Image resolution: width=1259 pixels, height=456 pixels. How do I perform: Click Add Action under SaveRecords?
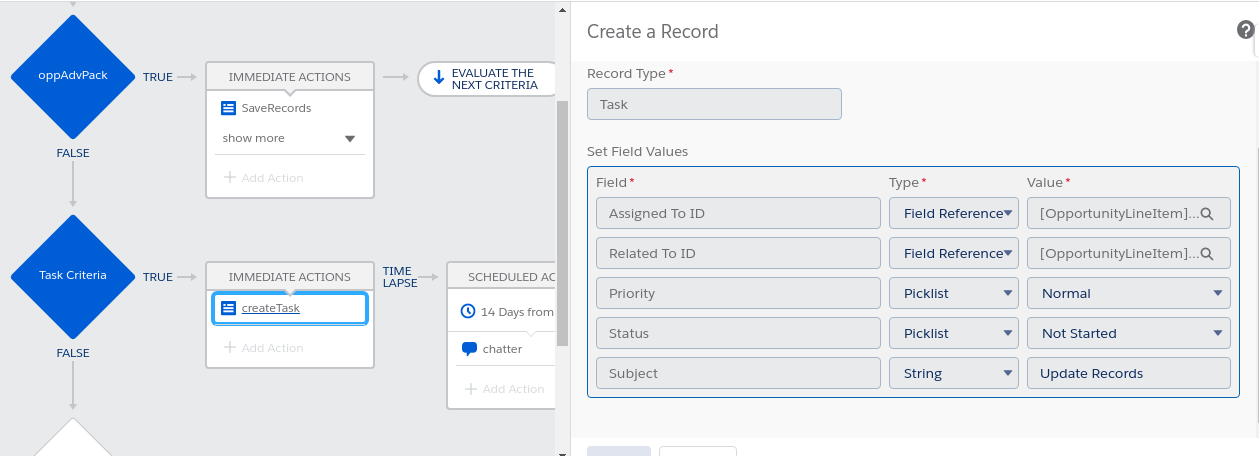pos(263,178)
